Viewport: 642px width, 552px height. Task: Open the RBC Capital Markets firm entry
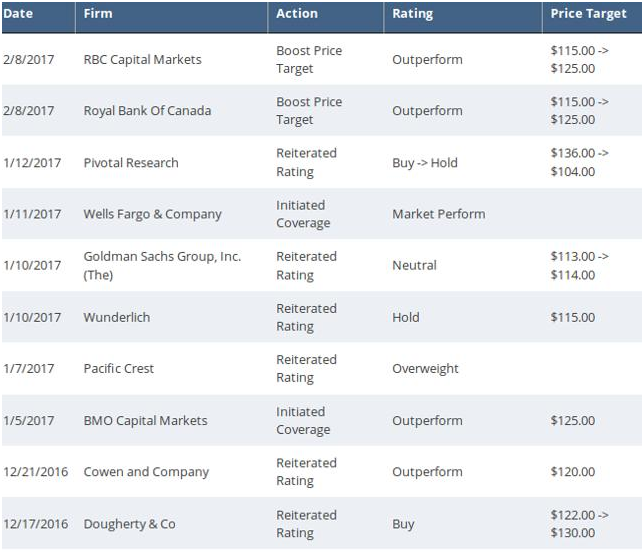[x=142, y=60]
